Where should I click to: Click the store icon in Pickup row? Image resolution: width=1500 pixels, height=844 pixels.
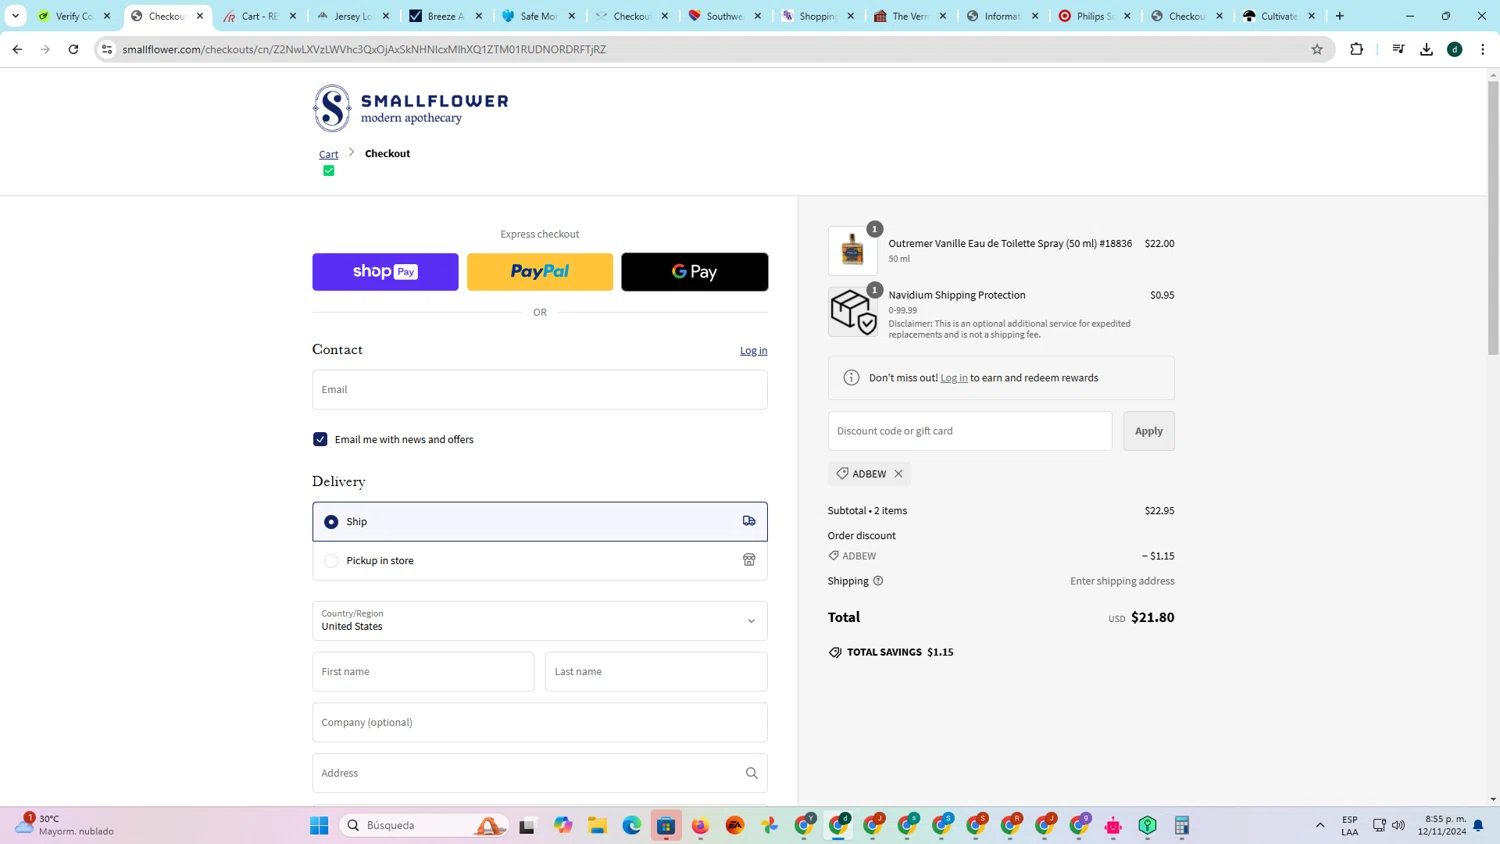(749, 560)
